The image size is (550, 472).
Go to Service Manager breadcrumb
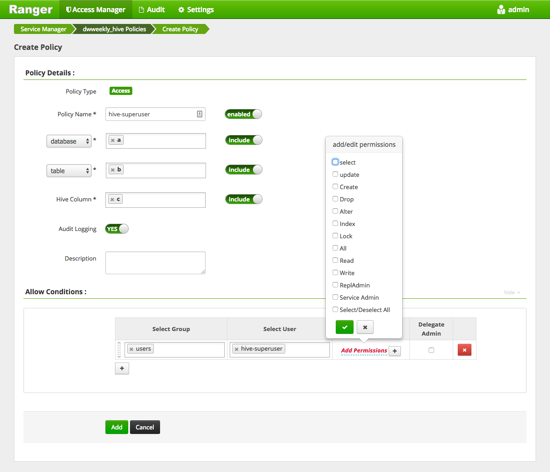(43, 29)
